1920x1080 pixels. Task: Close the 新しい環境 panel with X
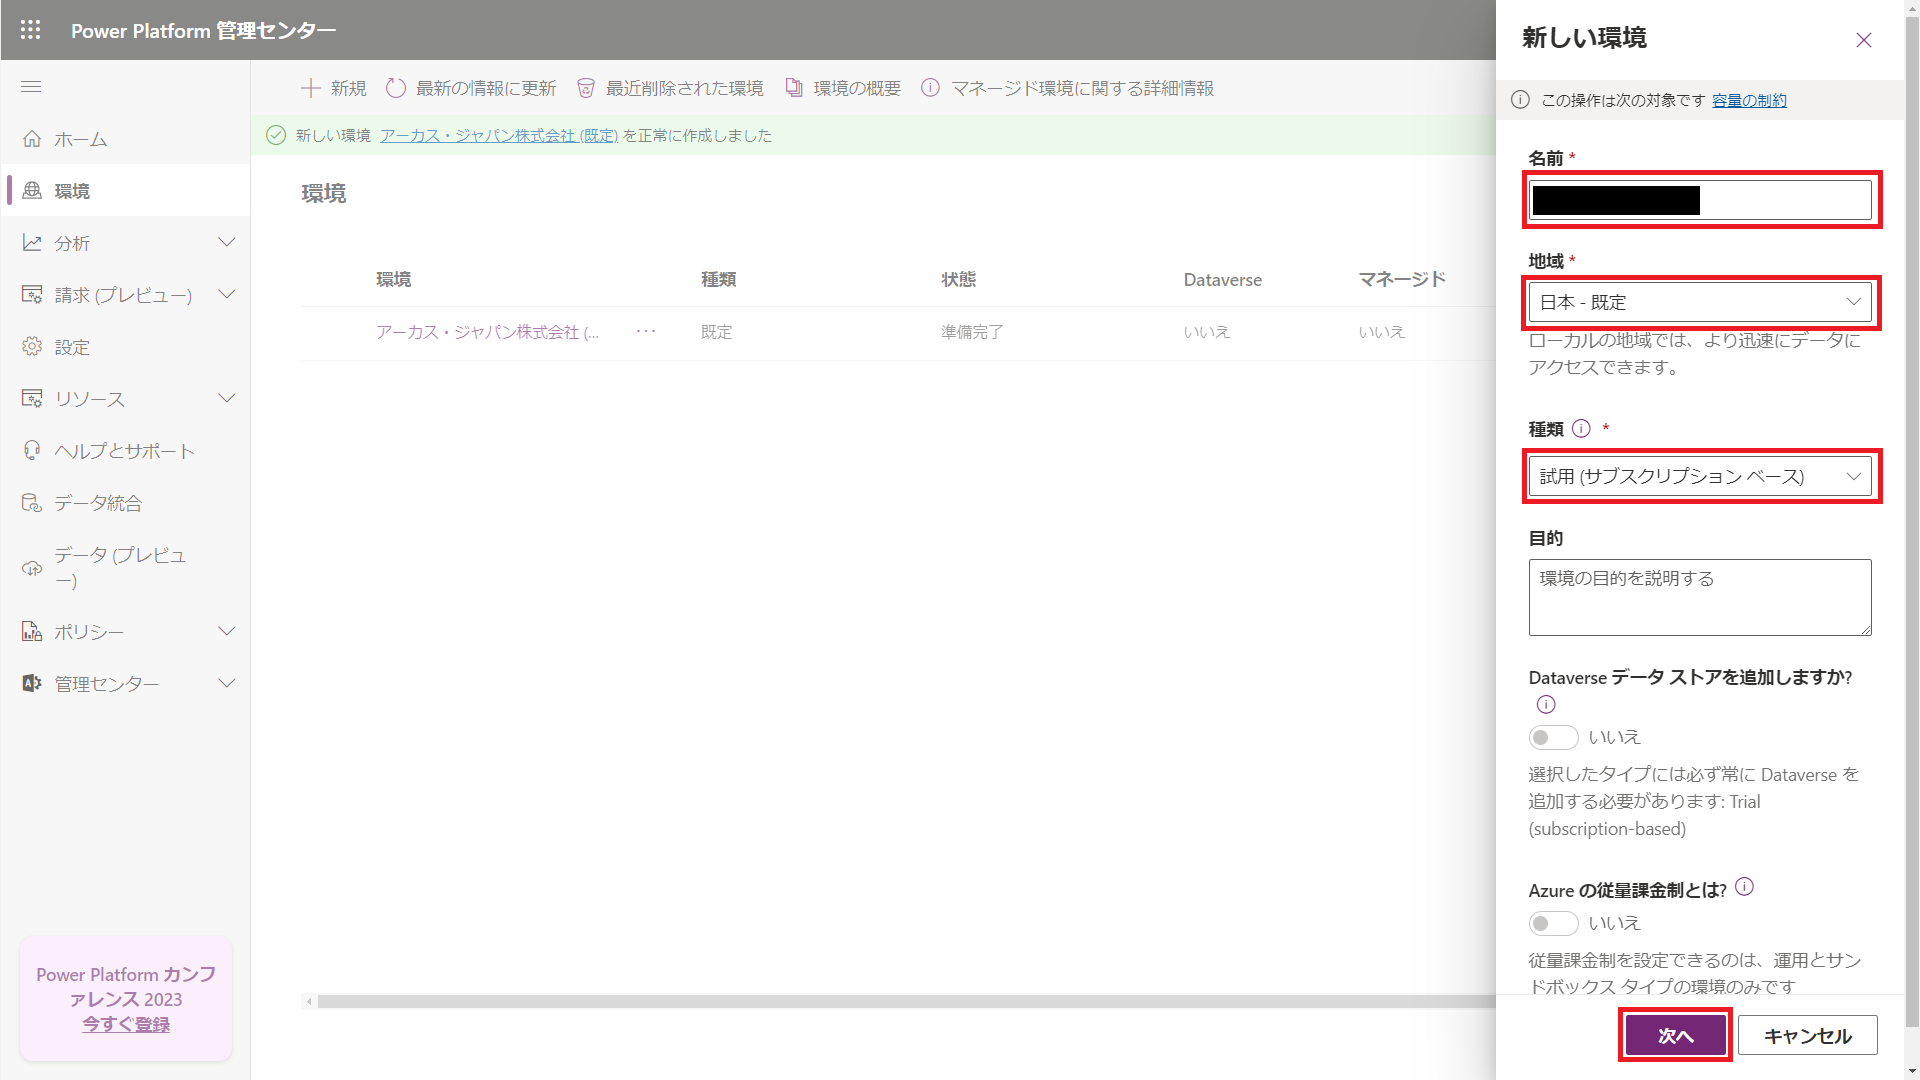1864,40
